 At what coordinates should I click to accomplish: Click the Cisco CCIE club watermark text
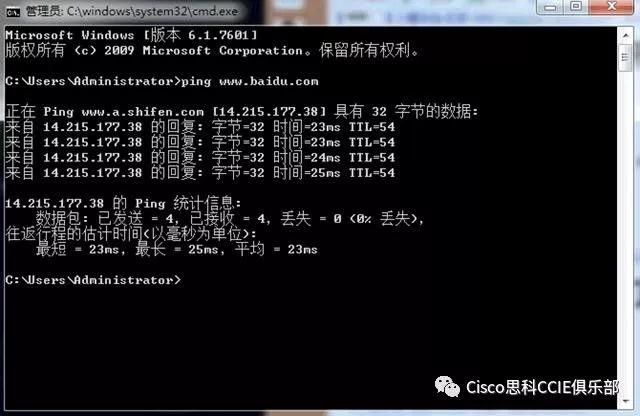click(x=542, y=387)
